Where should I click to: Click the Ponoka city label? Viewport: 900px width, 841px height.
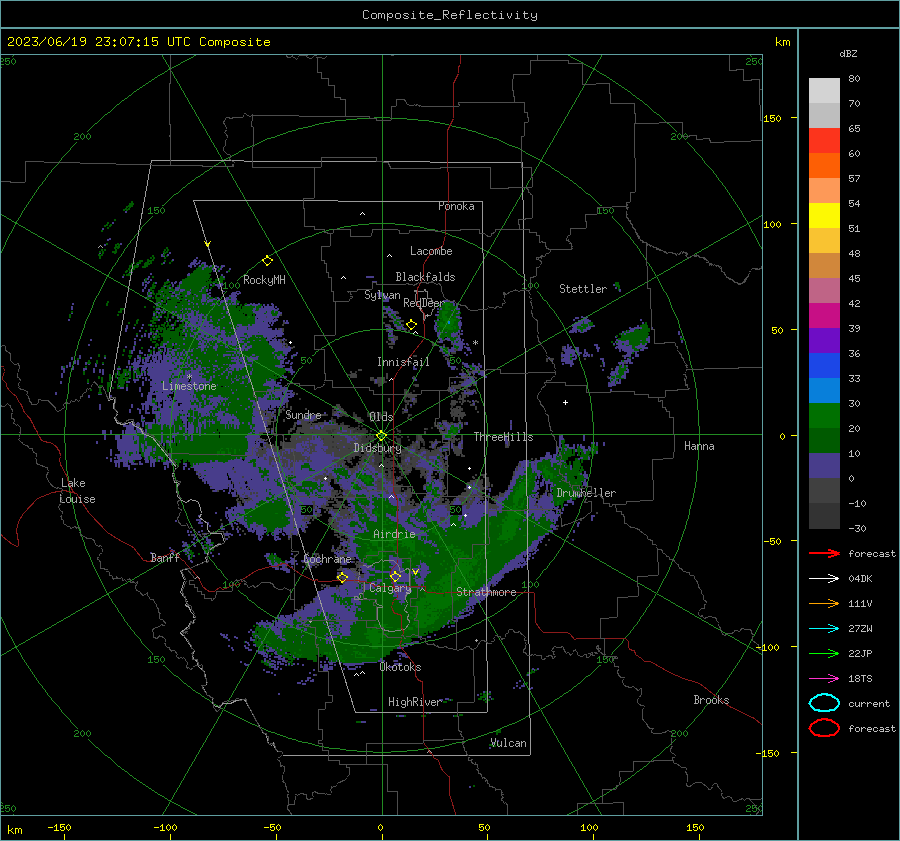(x=456, y=206)
